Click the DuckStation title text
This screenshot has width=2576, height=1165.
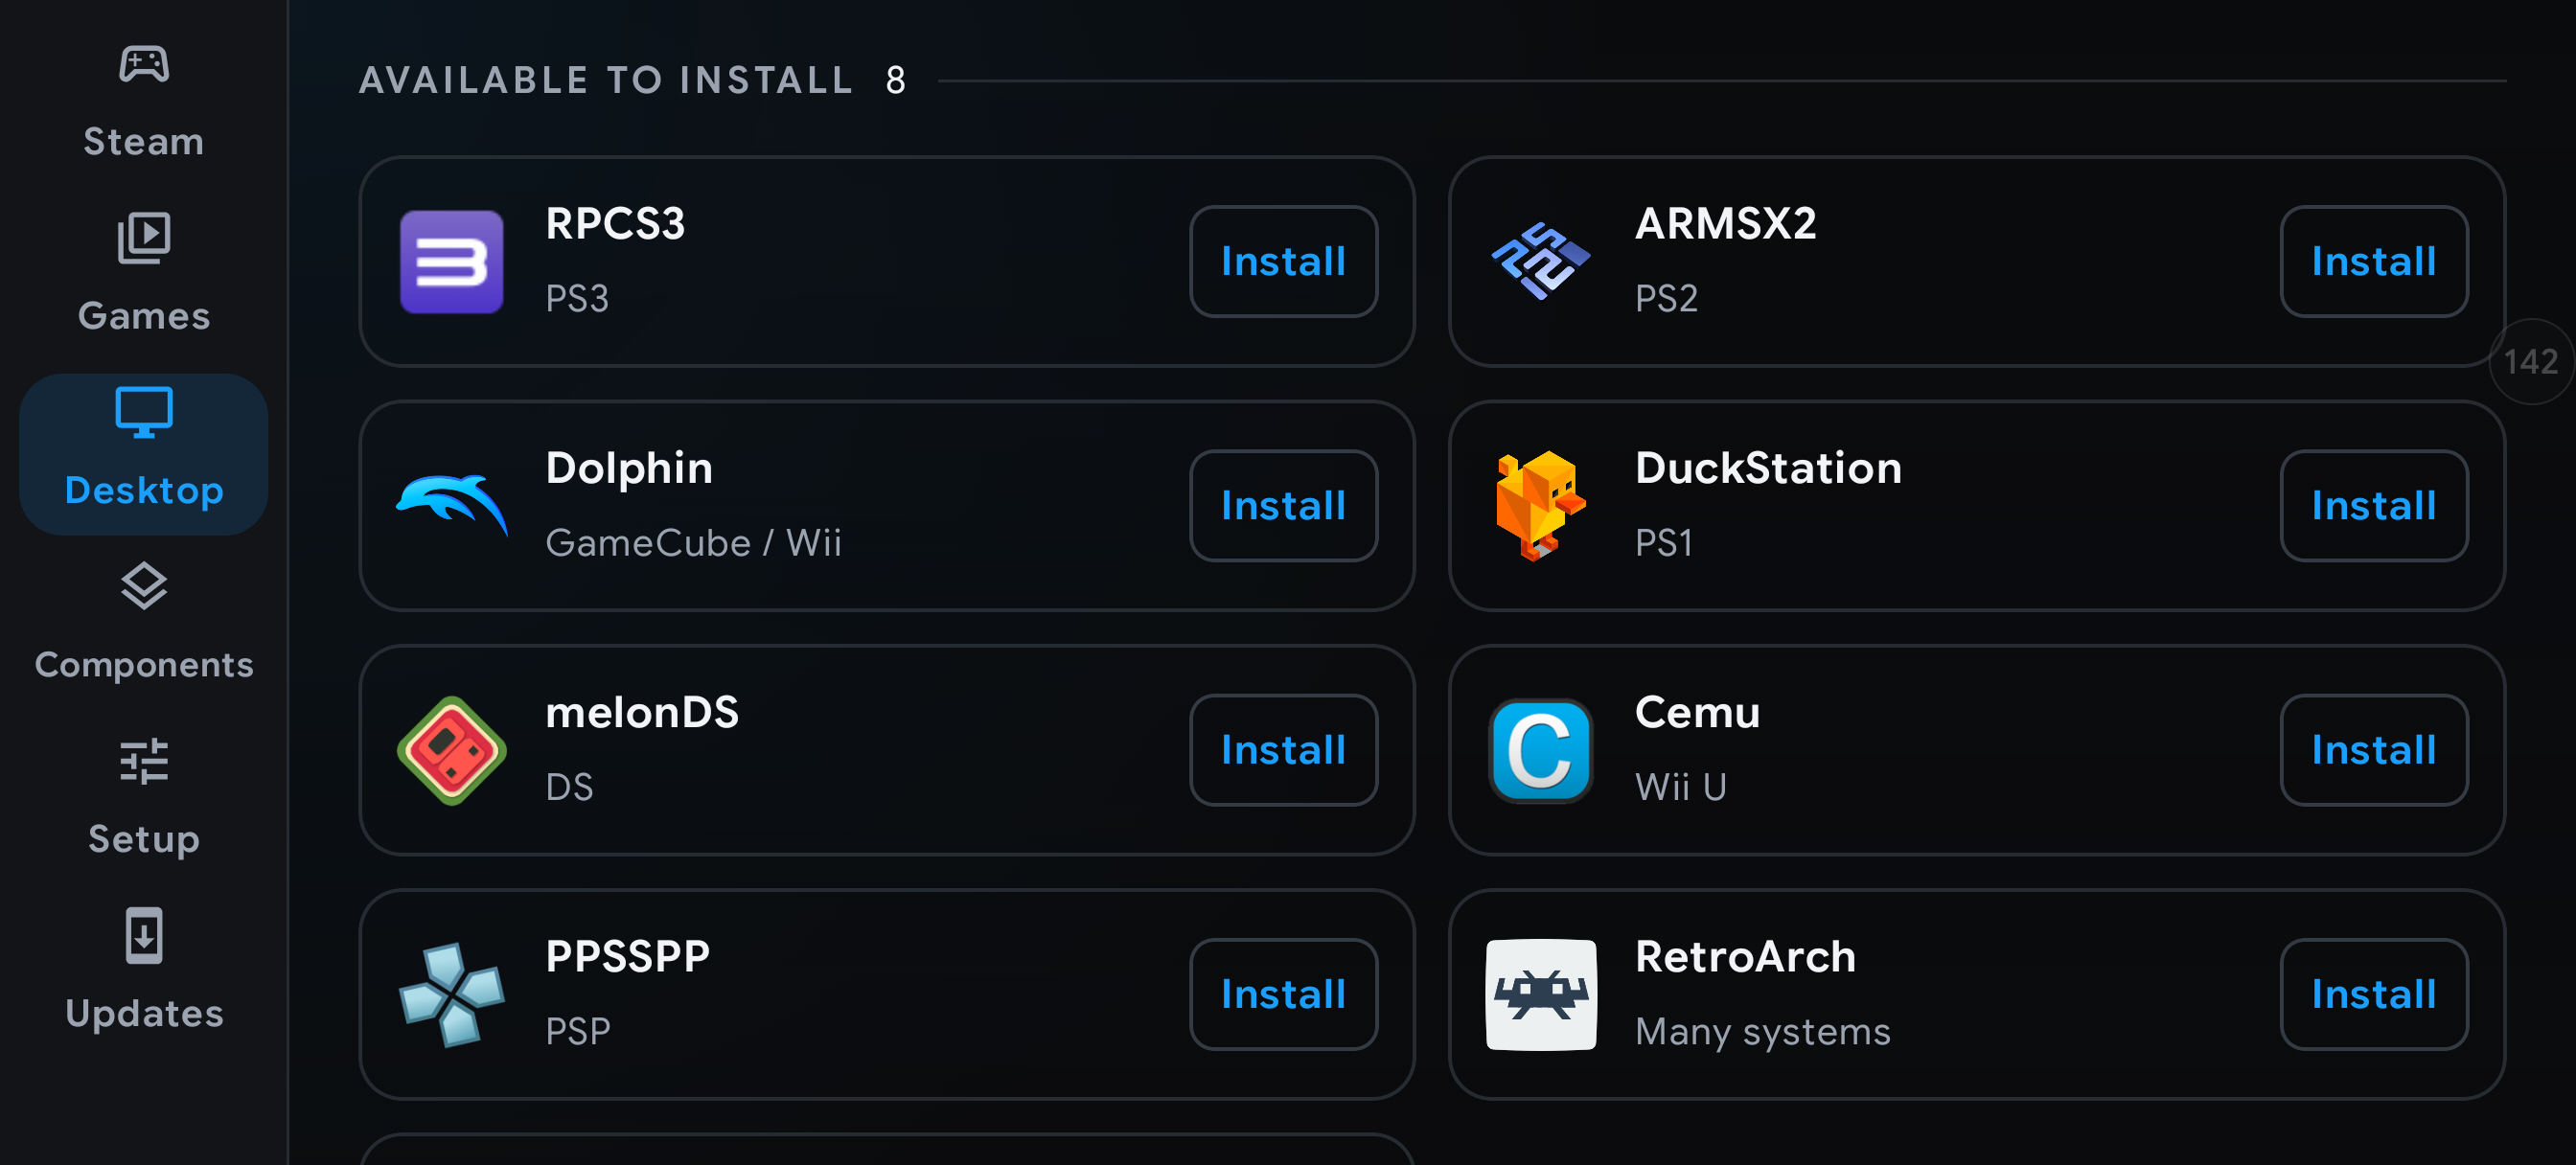coord(1768,468)
